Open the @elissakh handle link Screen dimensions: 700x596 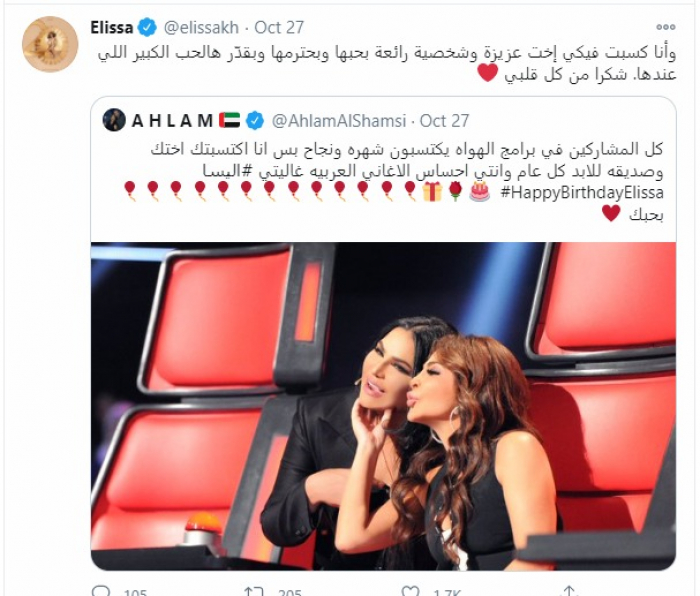point(201,28)
